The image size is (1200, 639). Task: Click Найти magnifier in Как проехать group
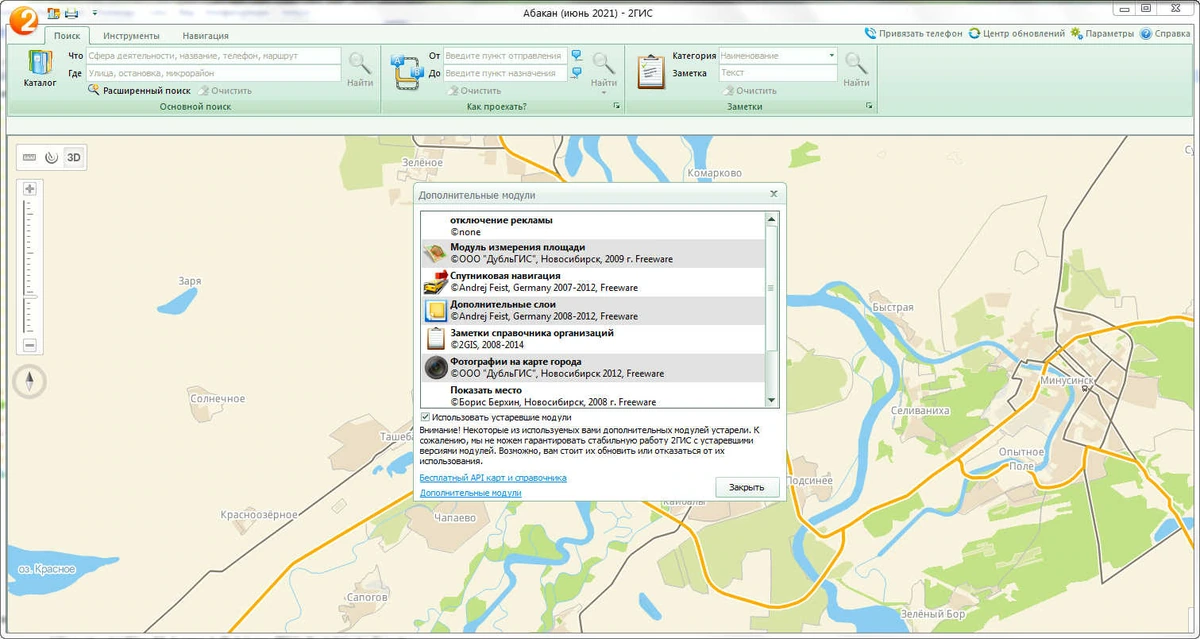pyautogui.click(x=604, y=68)
